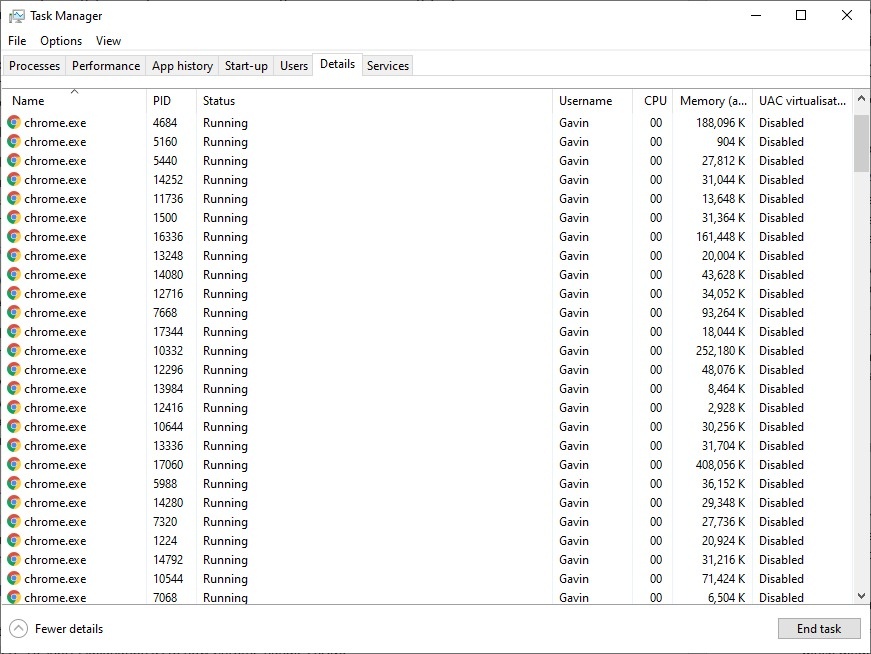Screen dimensions: 871x654
Task: Click the Chrome icon for PID 16336
Action: pyautogui.click(x=14, y=237)
